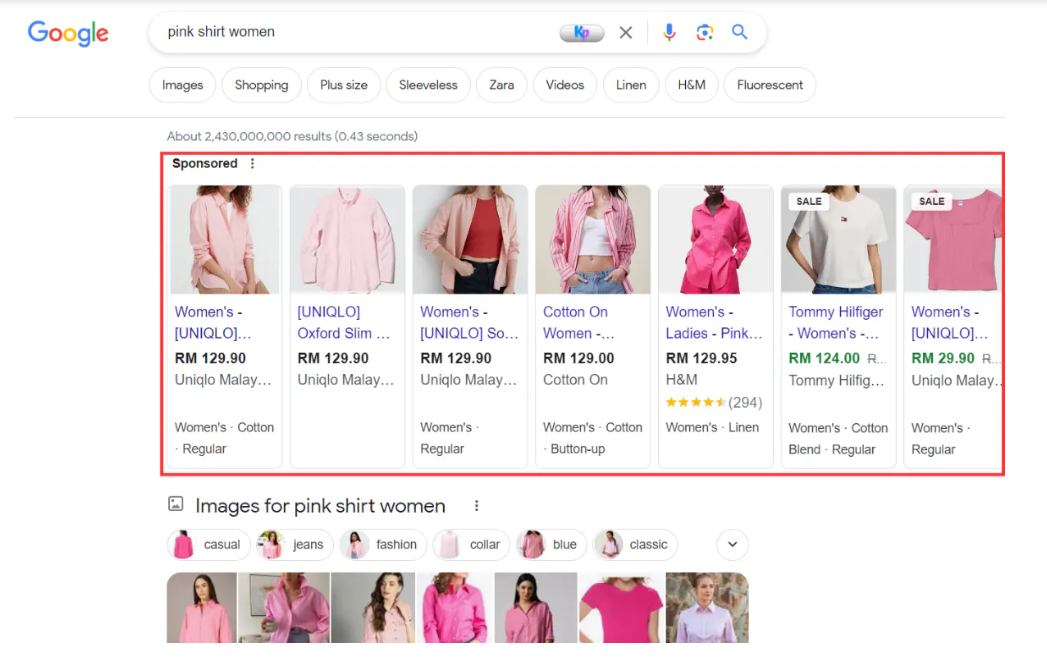
Task: Click the Kp extension badge in search box
Action: [582, 32]
